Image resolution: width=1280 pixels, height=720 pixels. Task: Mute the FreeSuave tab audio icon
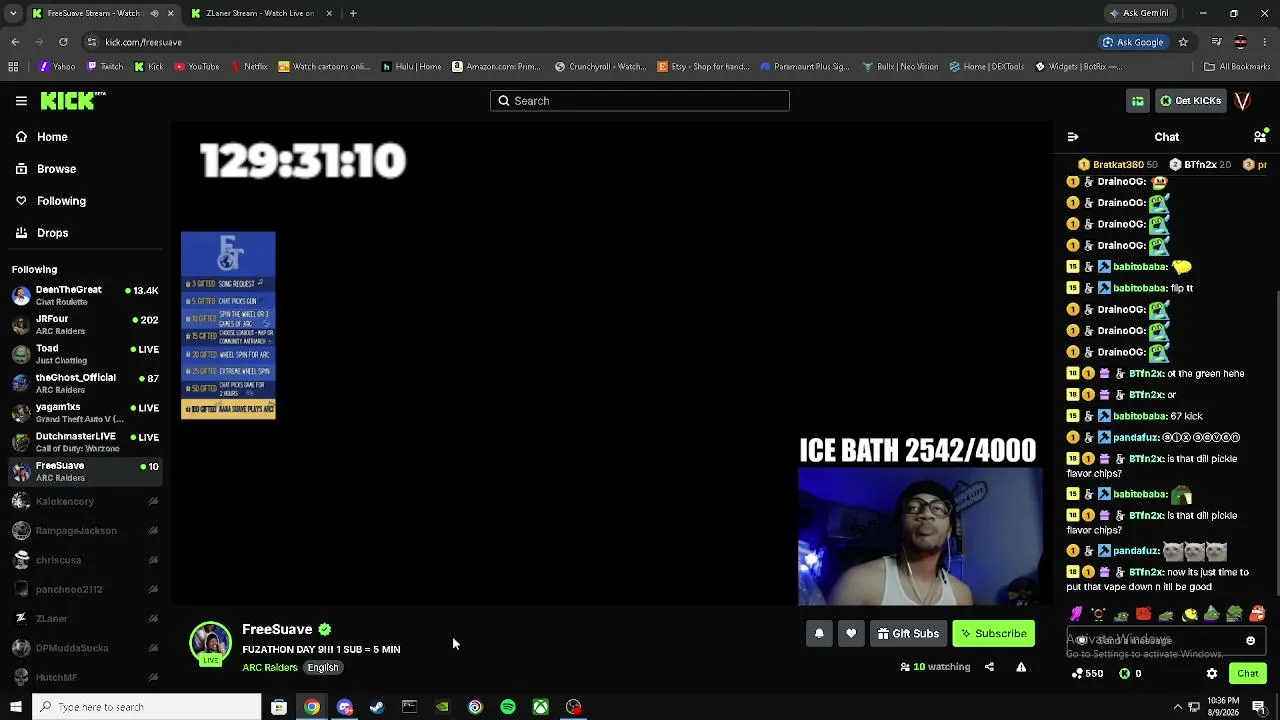(x=154, y=13)
